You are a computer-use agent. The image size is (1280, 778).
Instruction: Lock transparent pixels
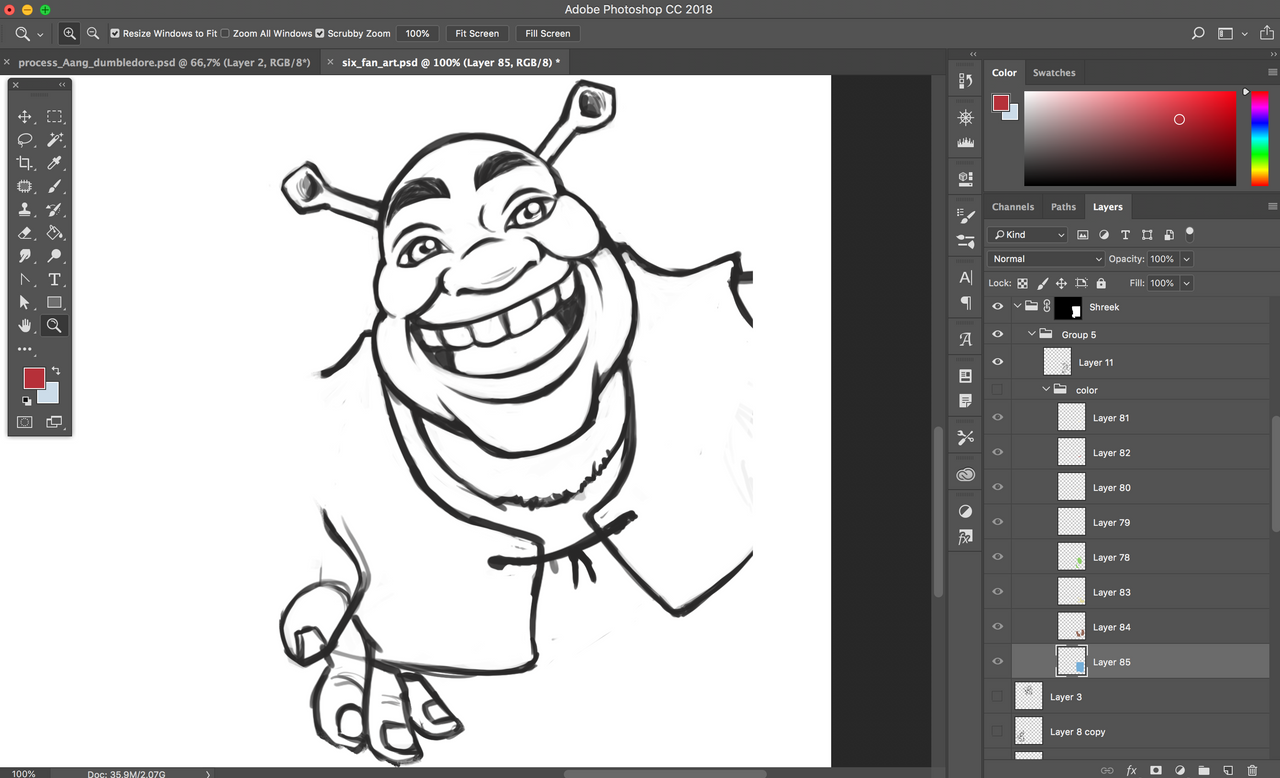click(x=1022, y=283)
